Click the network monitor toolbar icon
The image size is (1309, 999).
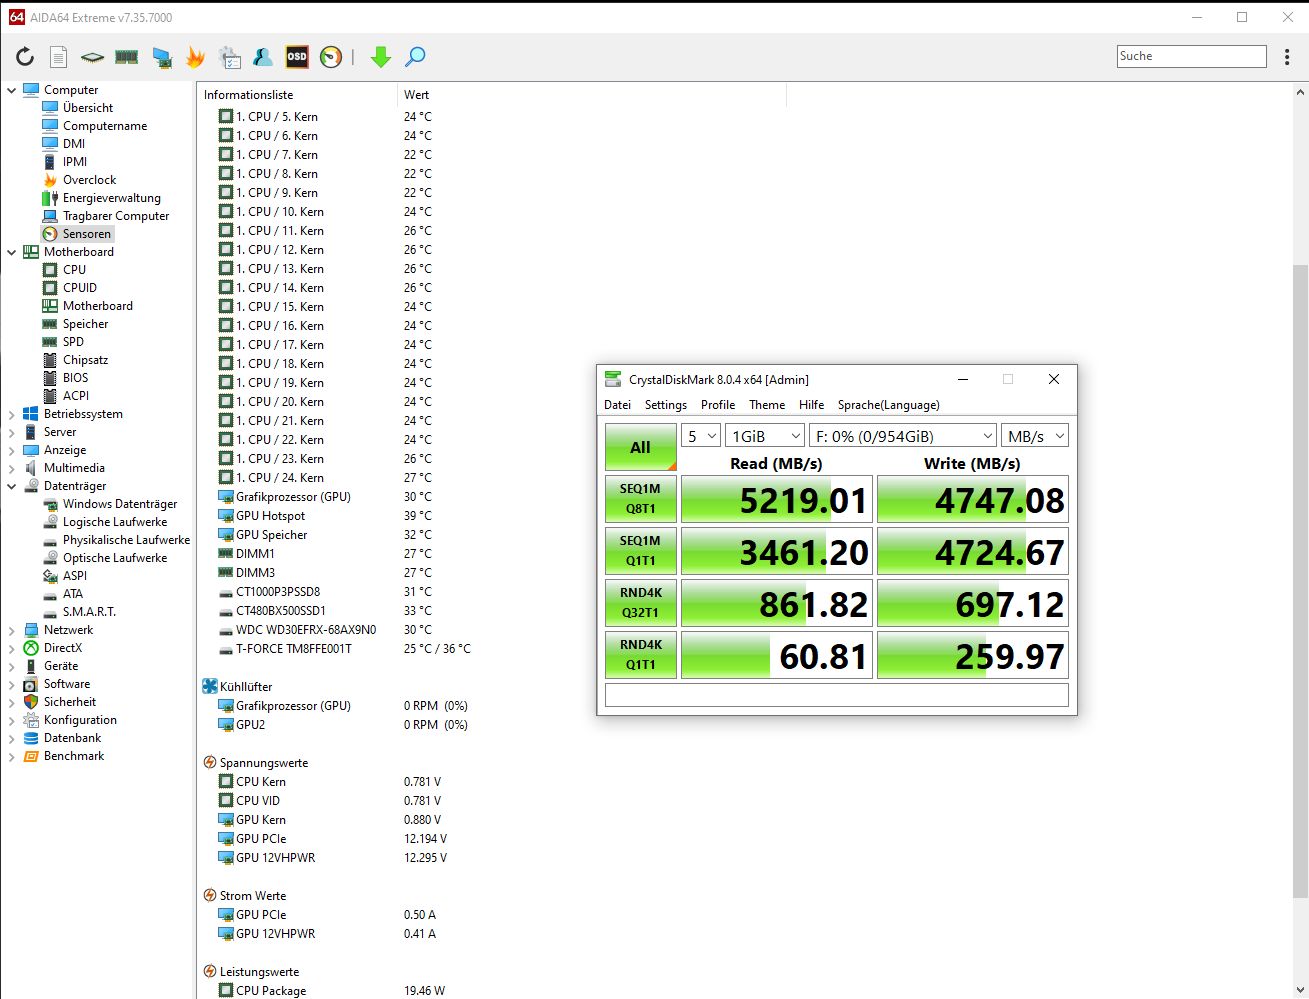[161, 57]
